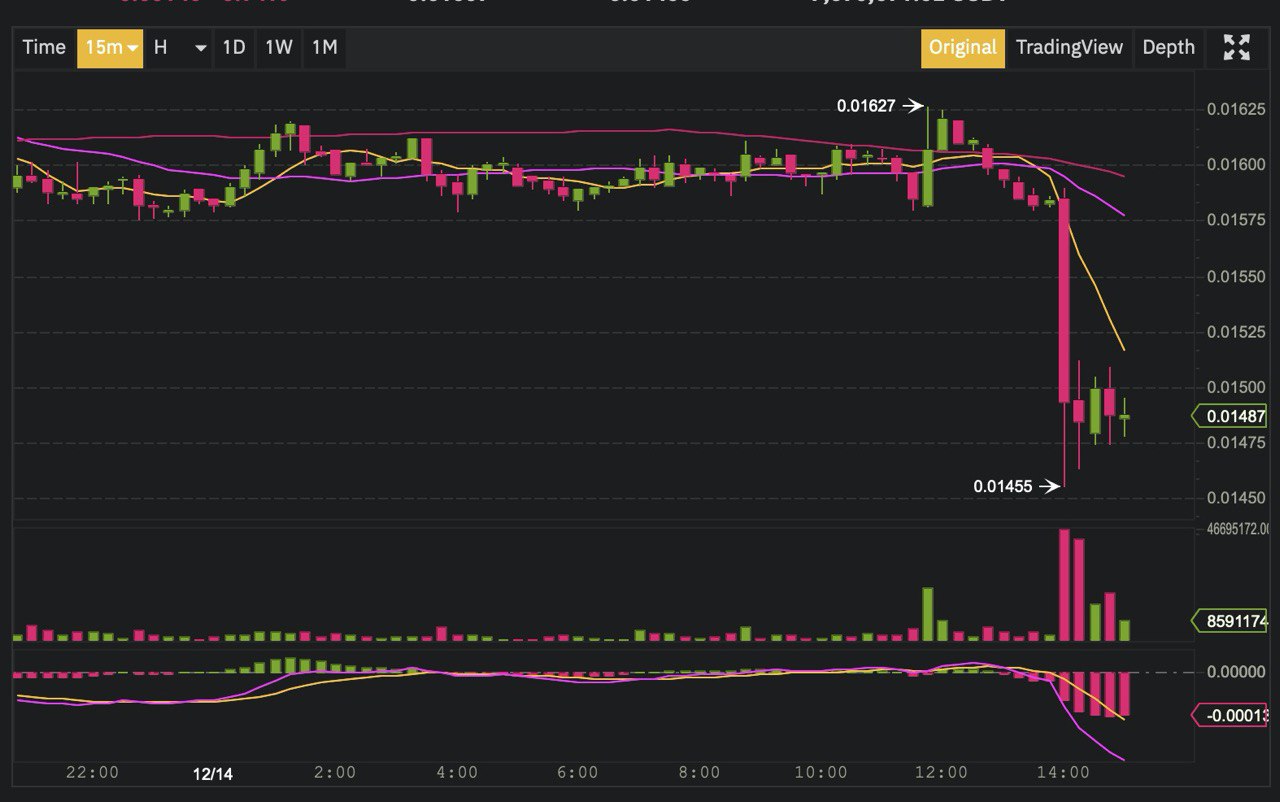The image size is (1280, 802).
Task: Open the H hourly interval dropdown
Action: click(x=179, y=47)
